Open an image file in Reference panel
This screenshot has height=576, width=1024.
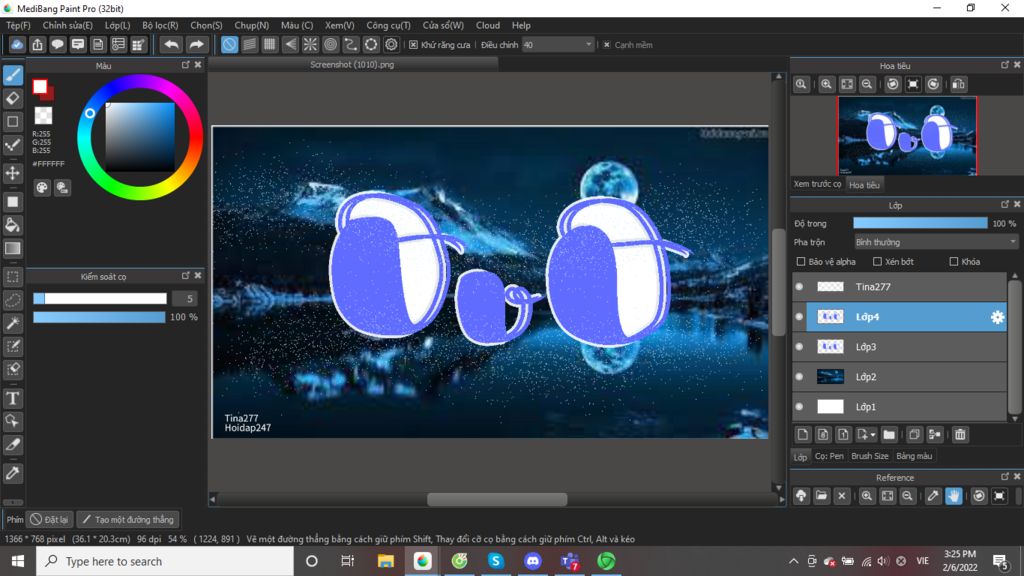tap(822, 496)
